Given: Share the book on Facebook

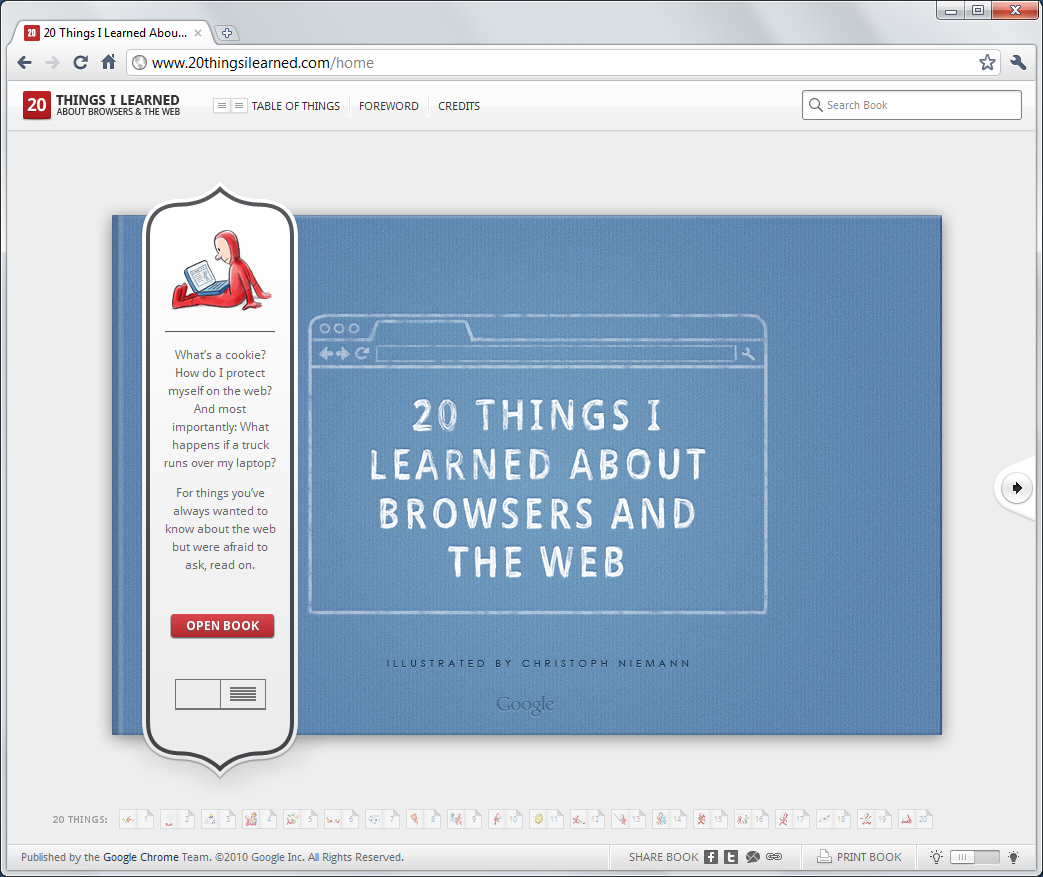Looking at the screenshot, I should click(711, 857).
